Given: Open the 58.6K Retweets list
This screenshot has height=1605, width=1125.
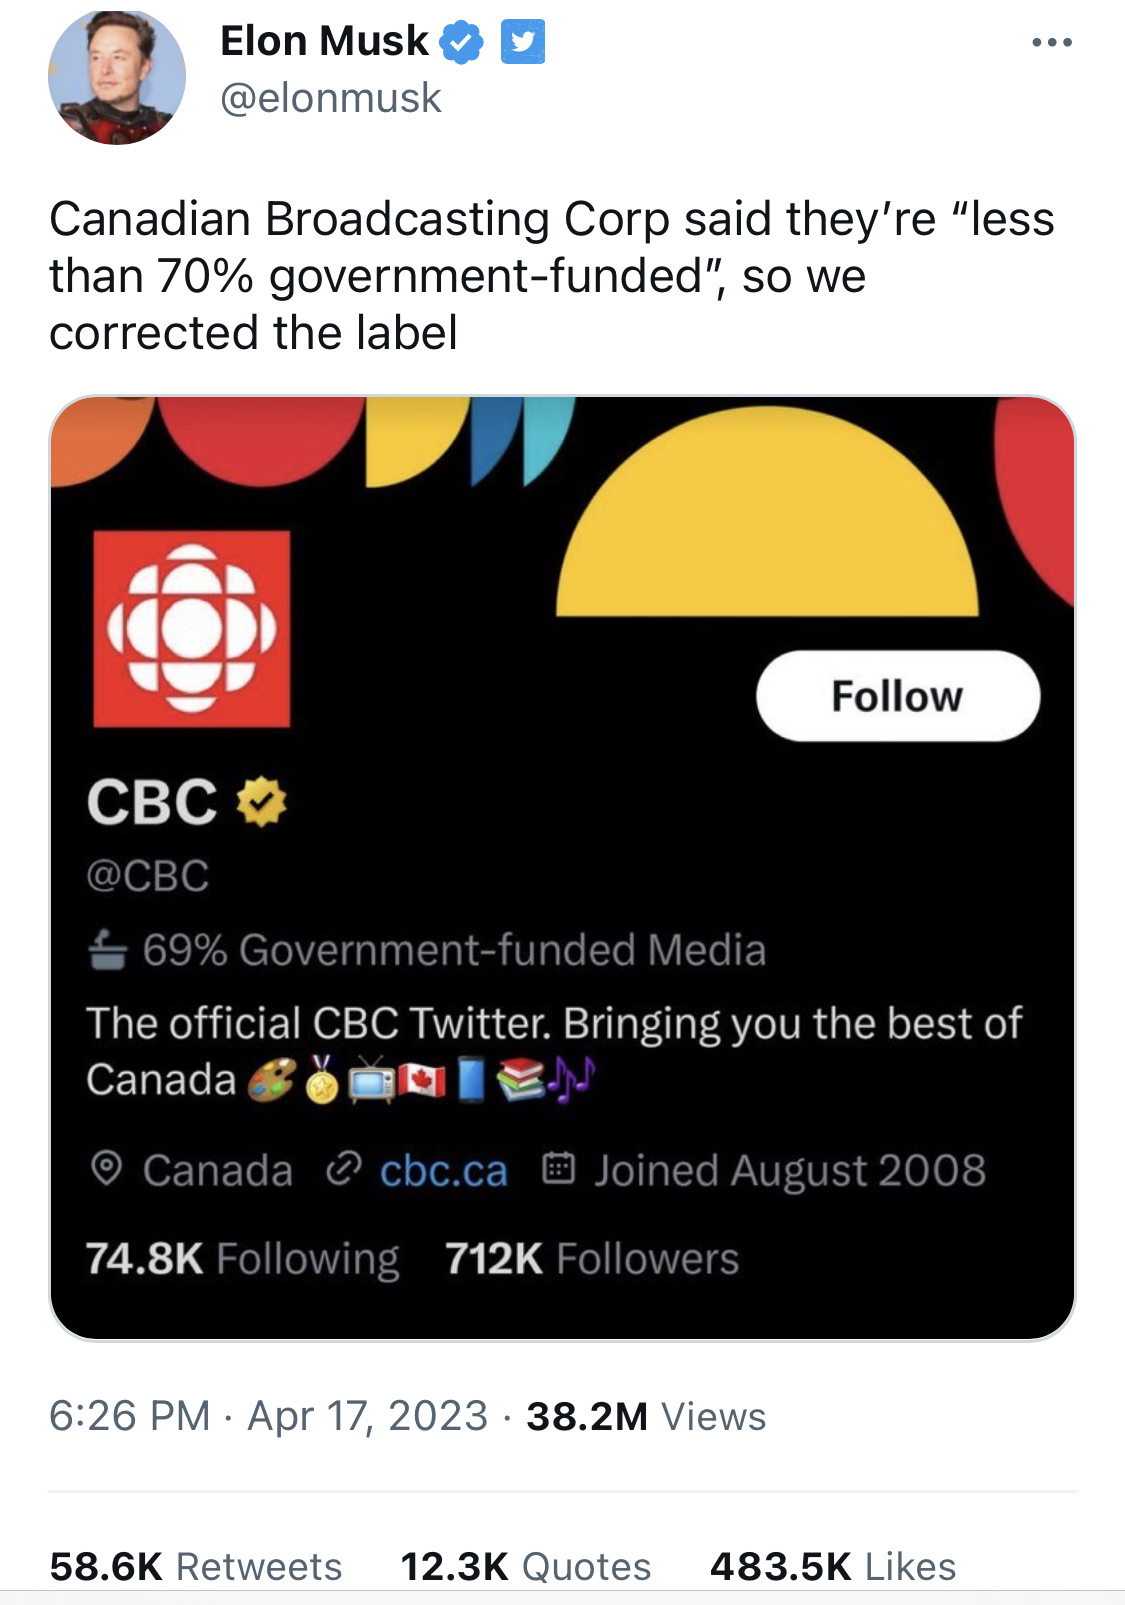Looking at the screenshot, I should (196, 1566).
